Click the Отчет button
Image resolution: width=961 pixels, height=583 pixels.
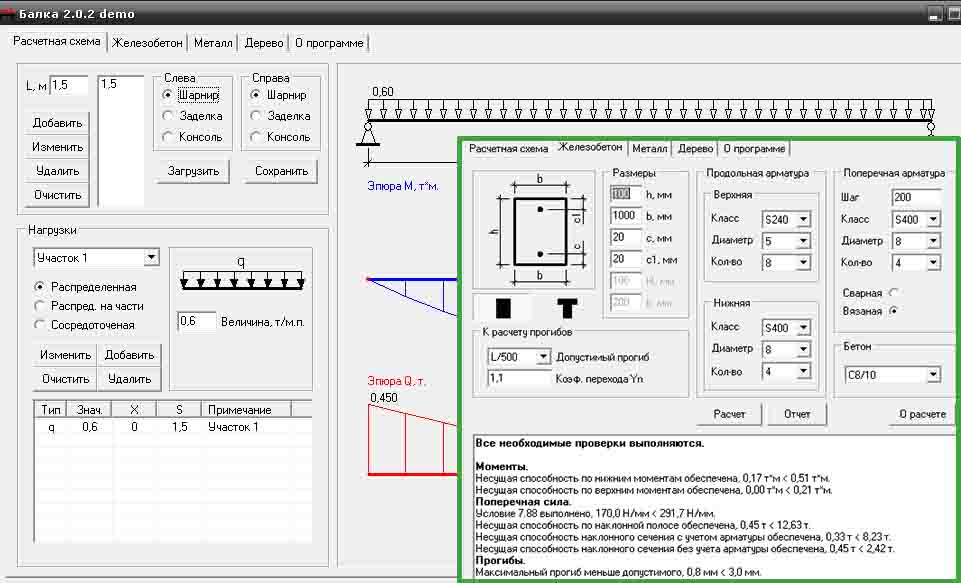(x=797, y=414)
